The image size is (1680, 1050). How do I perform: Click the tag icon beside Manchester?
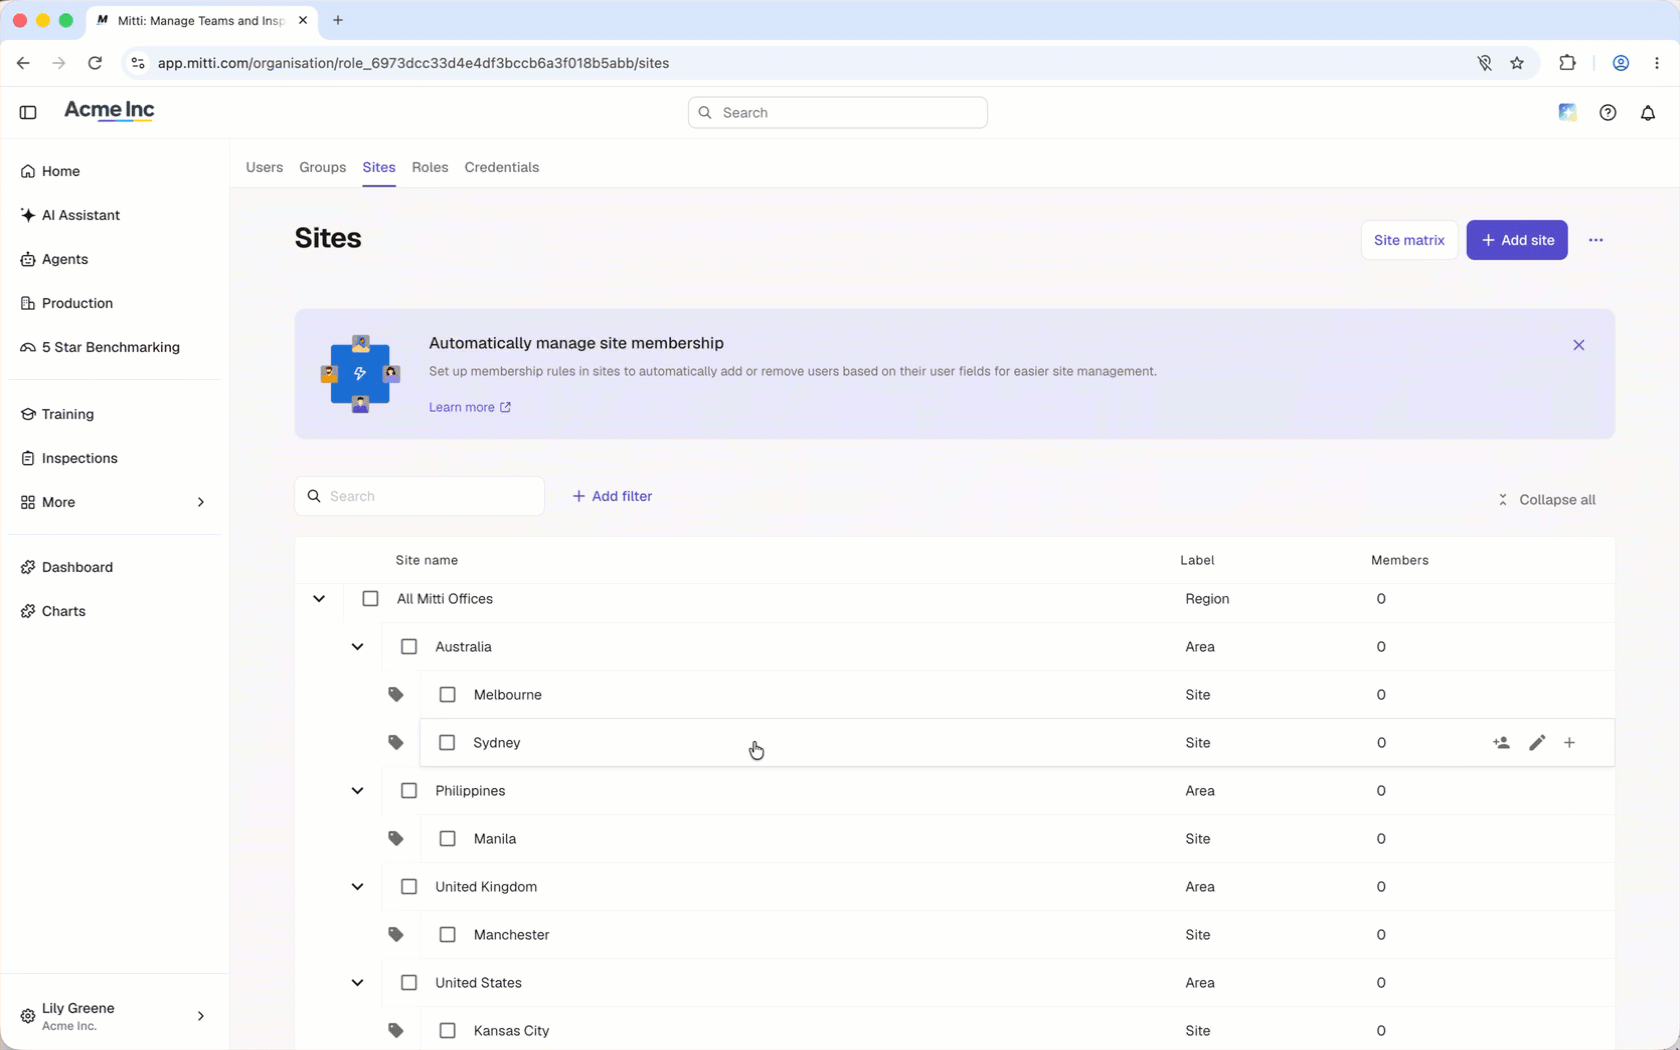click(396, 935)
